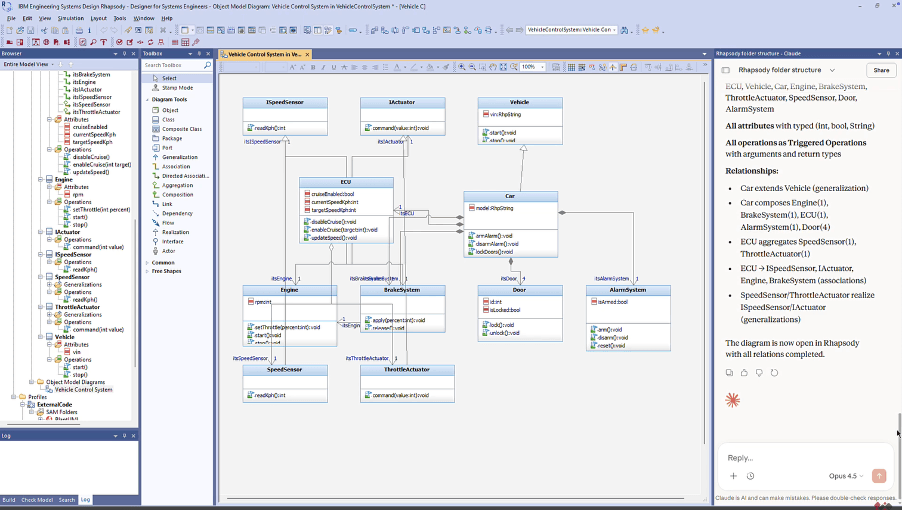Viewport: 902px width, 510px height.
Task: Toggle Bold text formatting
Action: pos(313,67)
